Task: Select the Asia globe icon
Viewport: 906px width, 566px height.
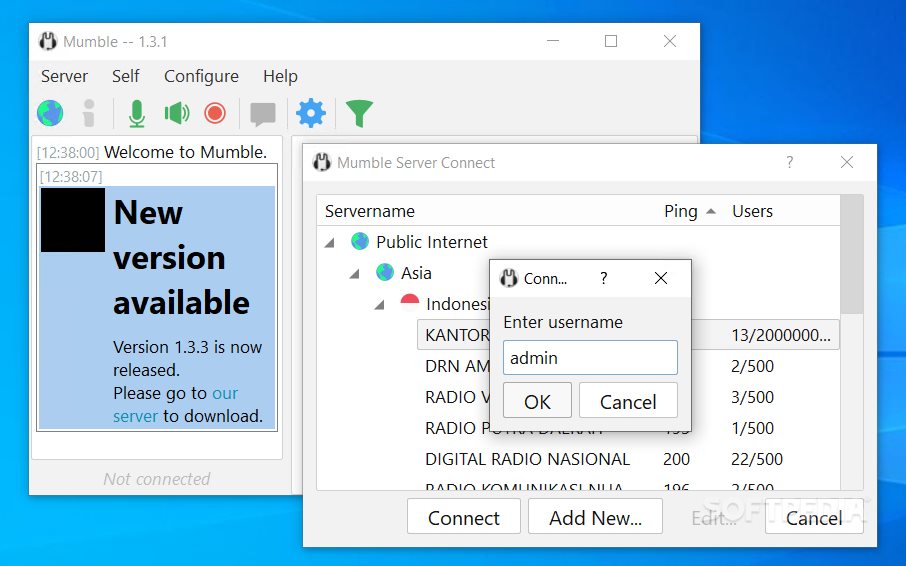Action: pos(385,272)
